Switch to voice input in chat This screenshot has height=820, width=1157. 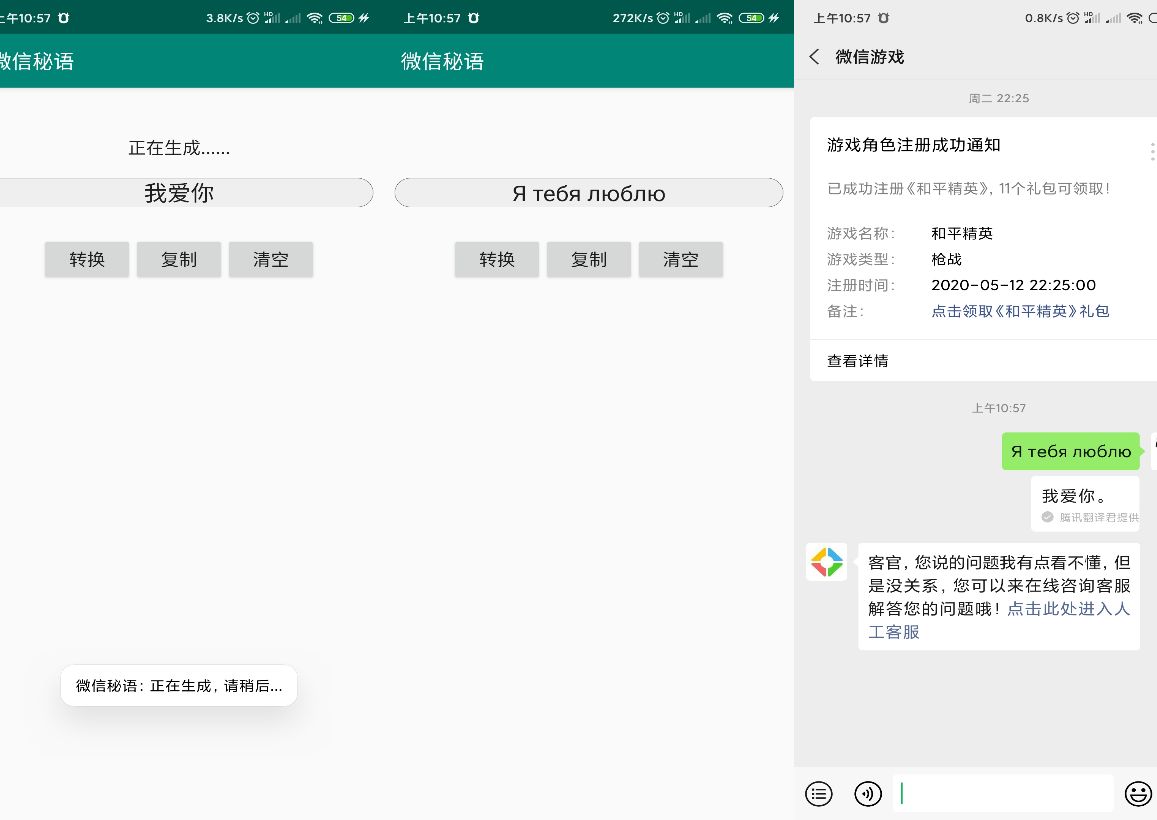pos(868,794)
